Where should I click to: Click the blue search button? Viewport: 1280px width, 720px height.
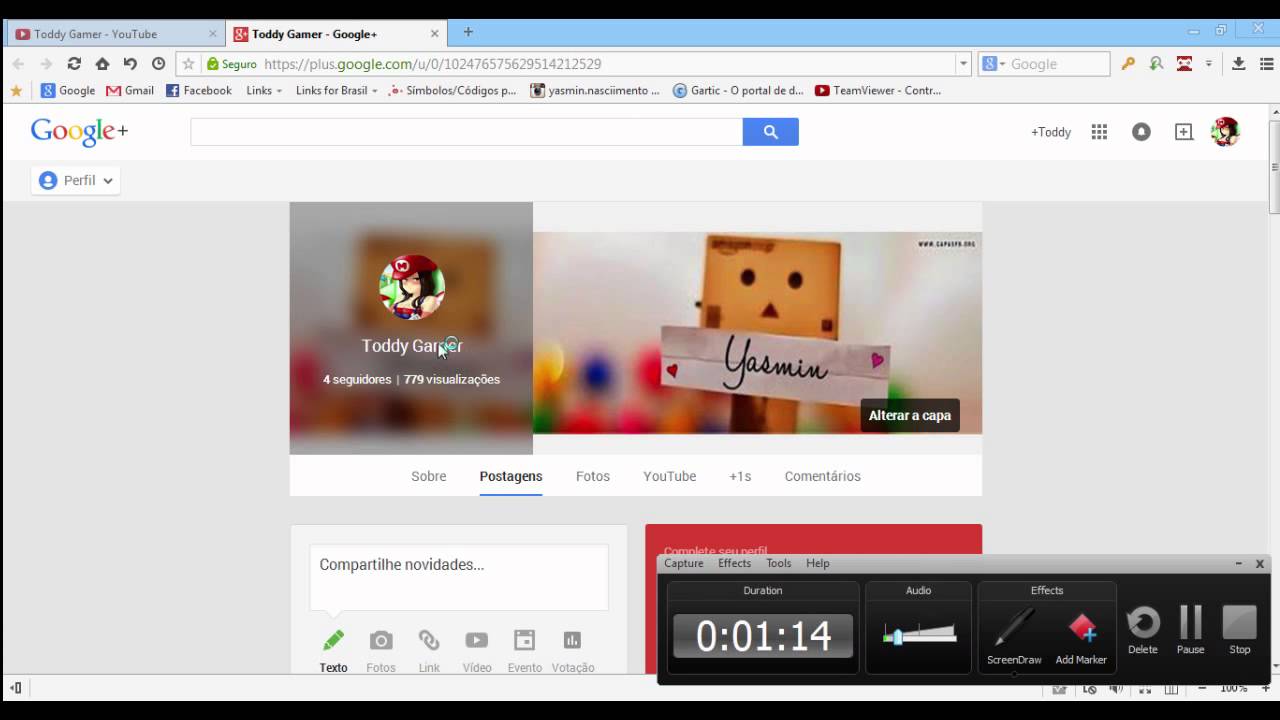click(770, 131)
